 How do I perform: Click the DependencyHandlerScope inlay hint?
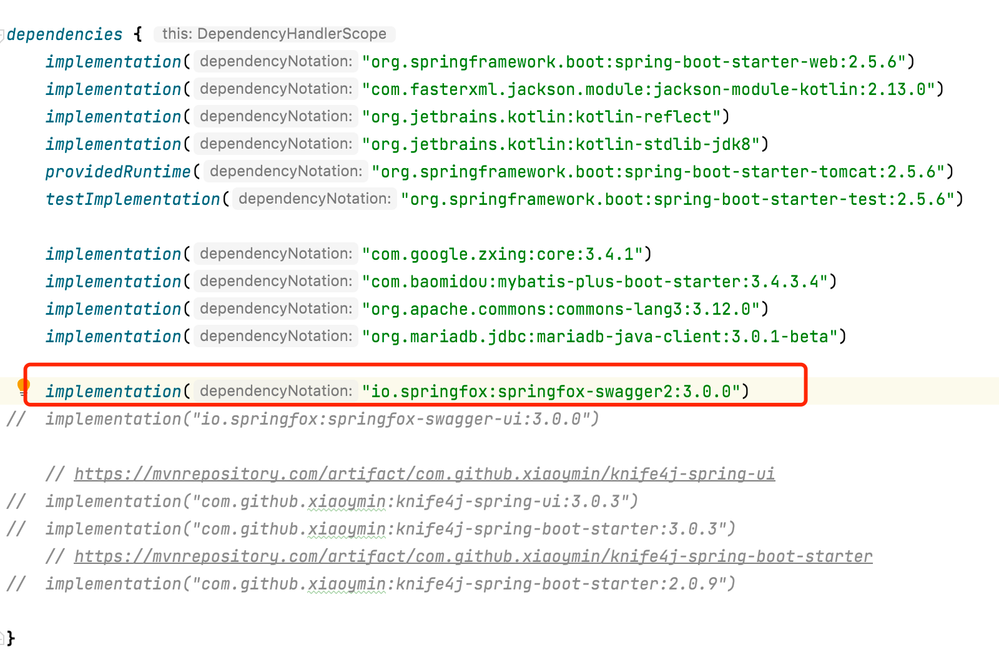(274, 34)
